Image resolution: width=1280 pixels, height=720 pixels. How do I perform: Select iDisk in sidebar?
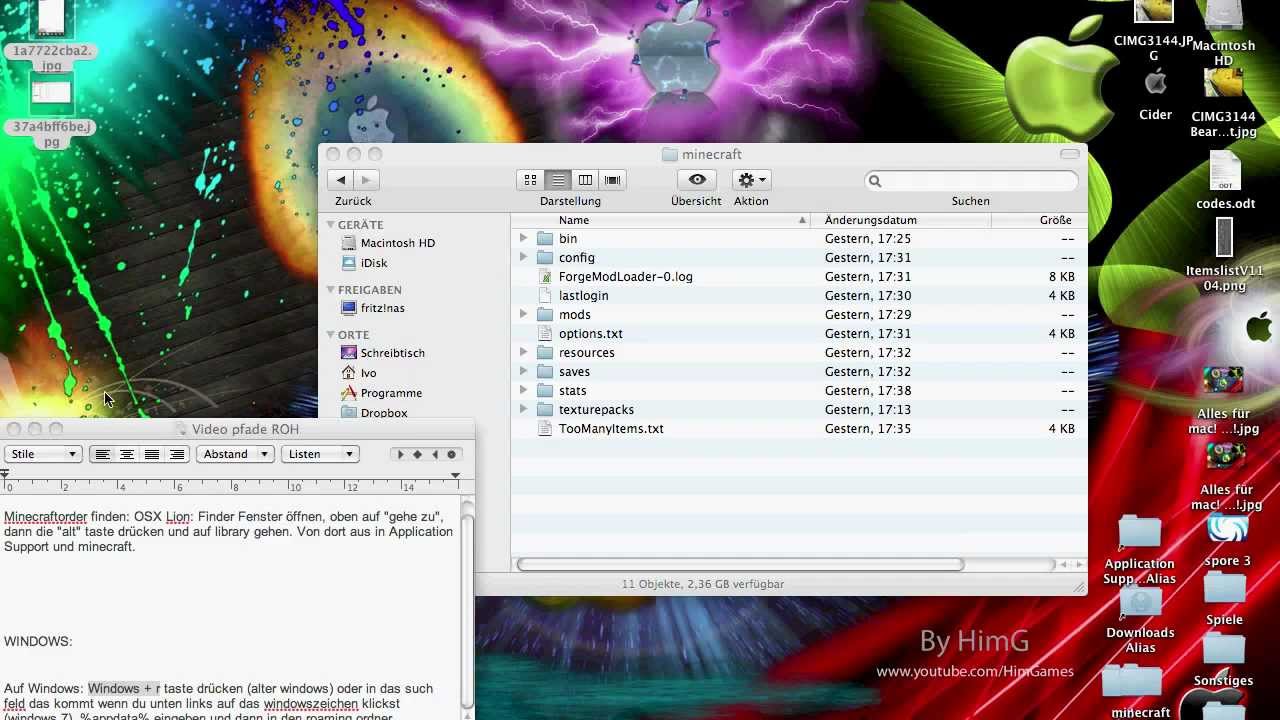374,263
